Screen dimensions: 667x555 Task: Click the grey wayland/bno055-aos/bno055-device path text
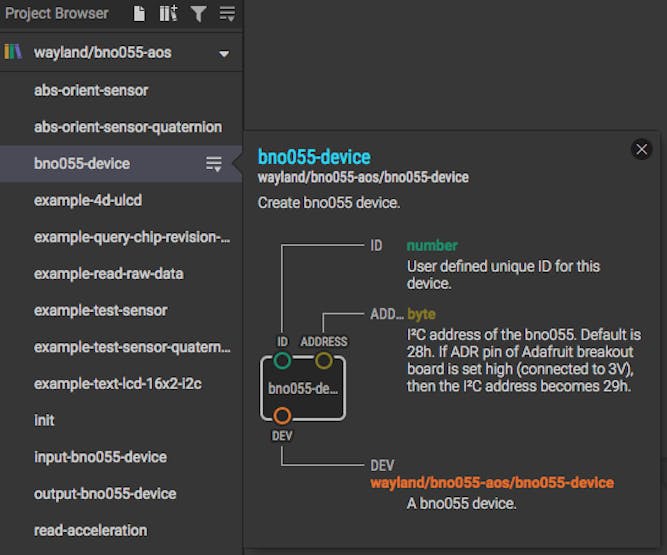[x=363, y=177]
